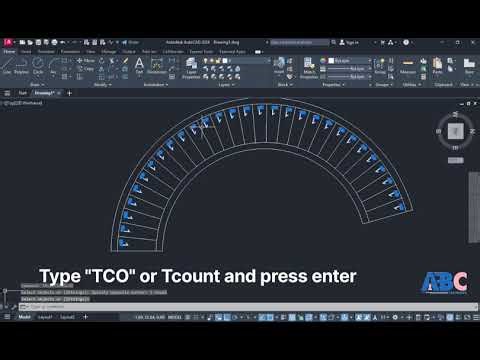Click the Move tool in Modify panel
The height and width of the screenshot is (360, 480).
[x=86, y=61]
